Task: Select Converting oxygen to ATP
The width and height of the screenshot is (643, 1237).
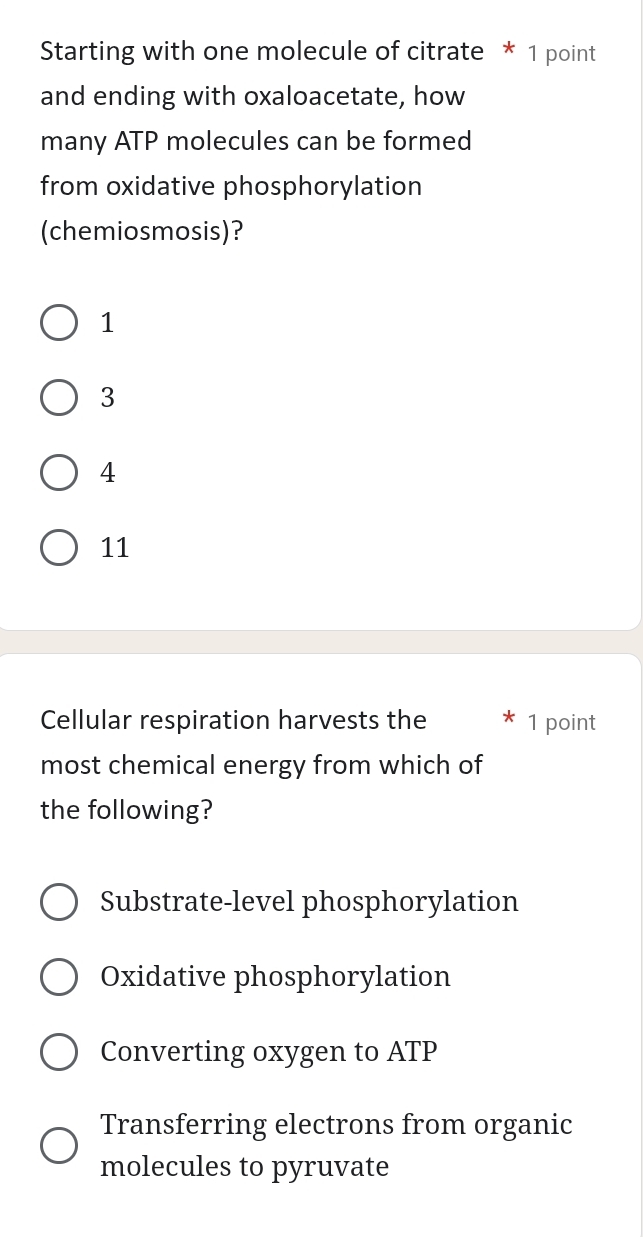Action: tap(59, 1051)
